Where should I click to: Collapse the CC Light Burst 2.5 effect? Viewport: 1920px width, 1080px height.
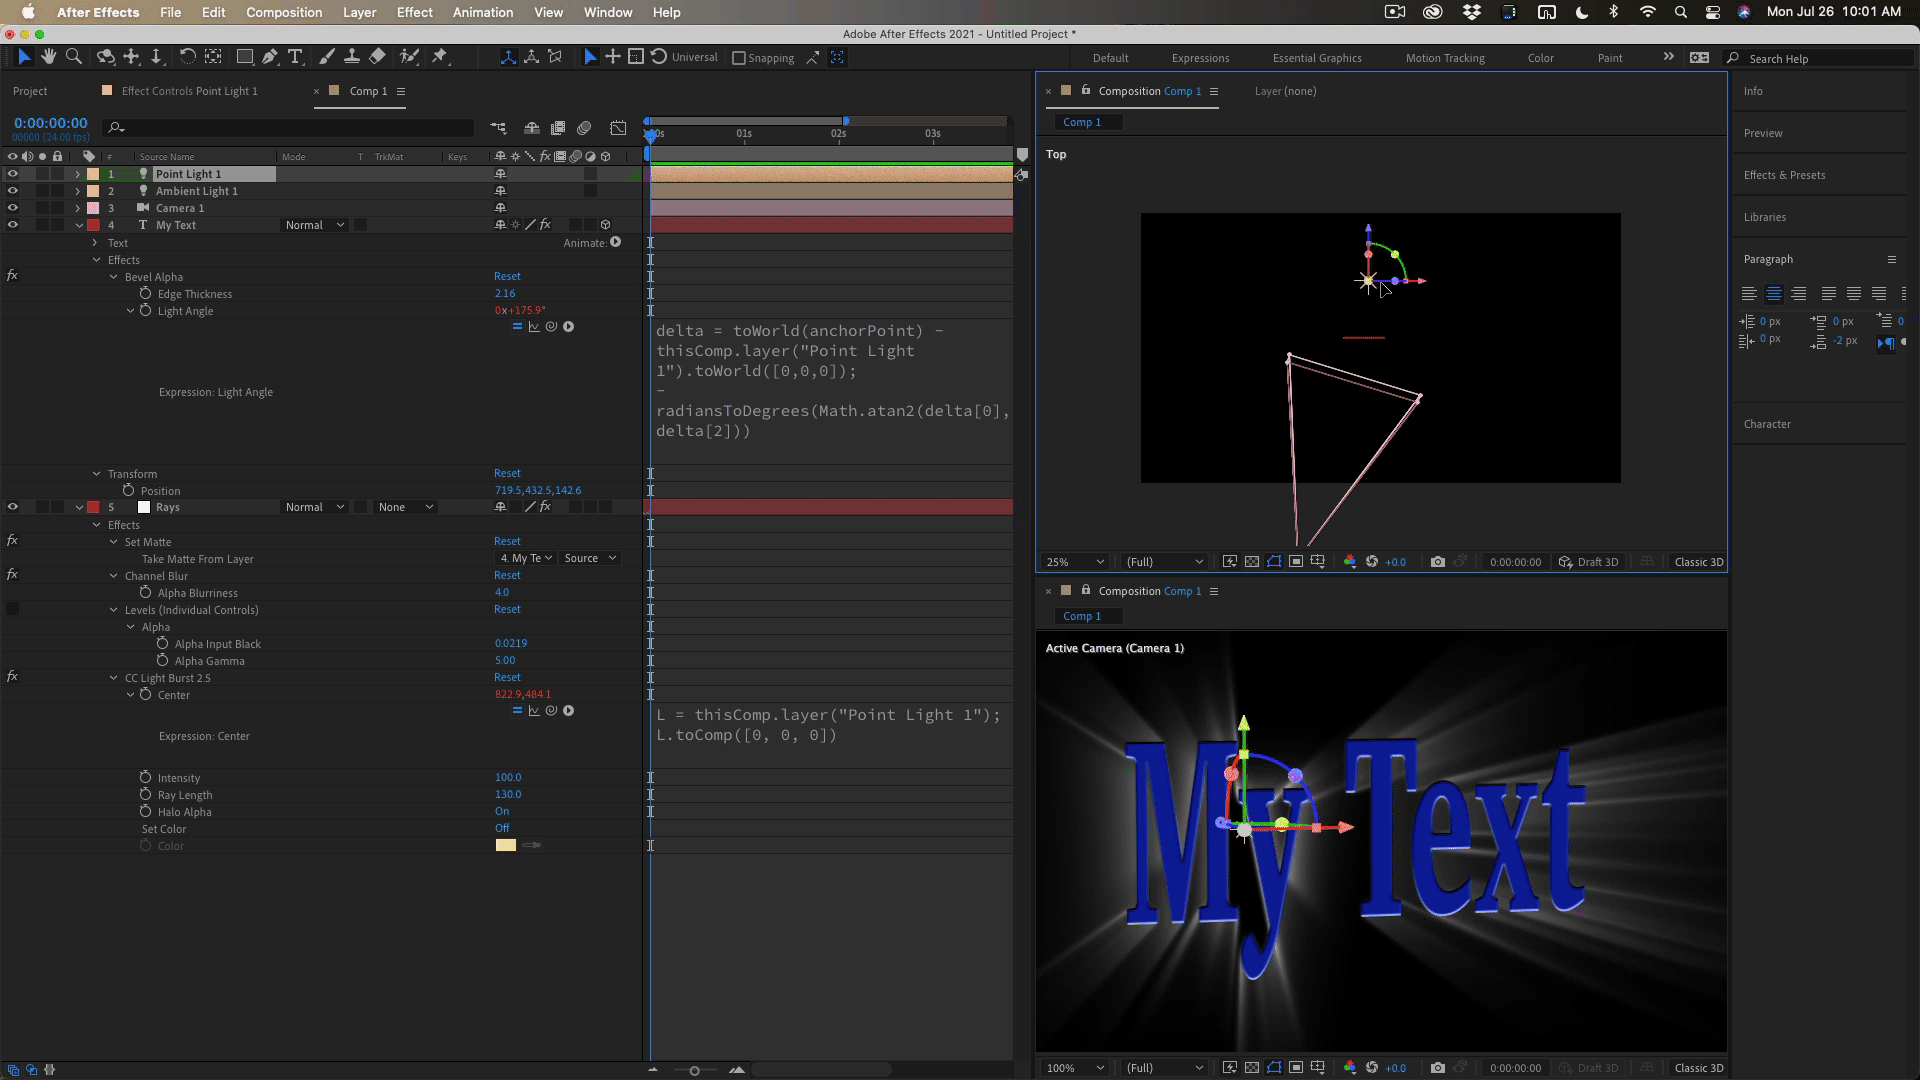click(x=114, y=678)
